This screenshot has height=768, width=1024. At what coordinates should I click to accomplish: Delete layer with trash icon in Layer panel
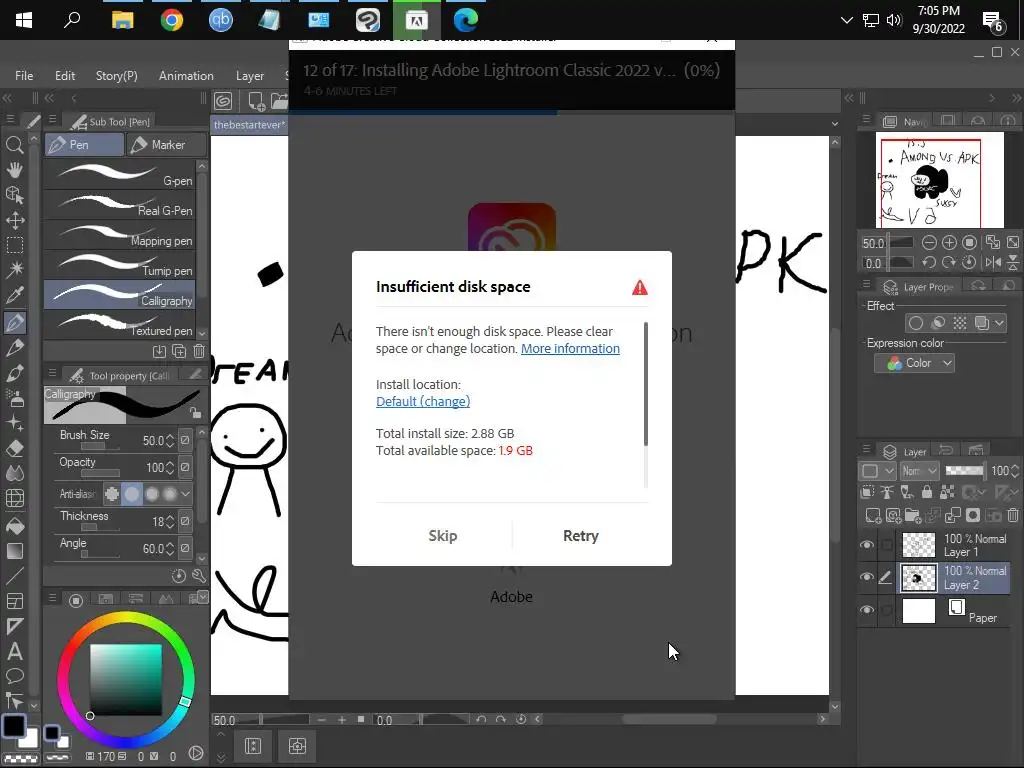point(1012,515)
